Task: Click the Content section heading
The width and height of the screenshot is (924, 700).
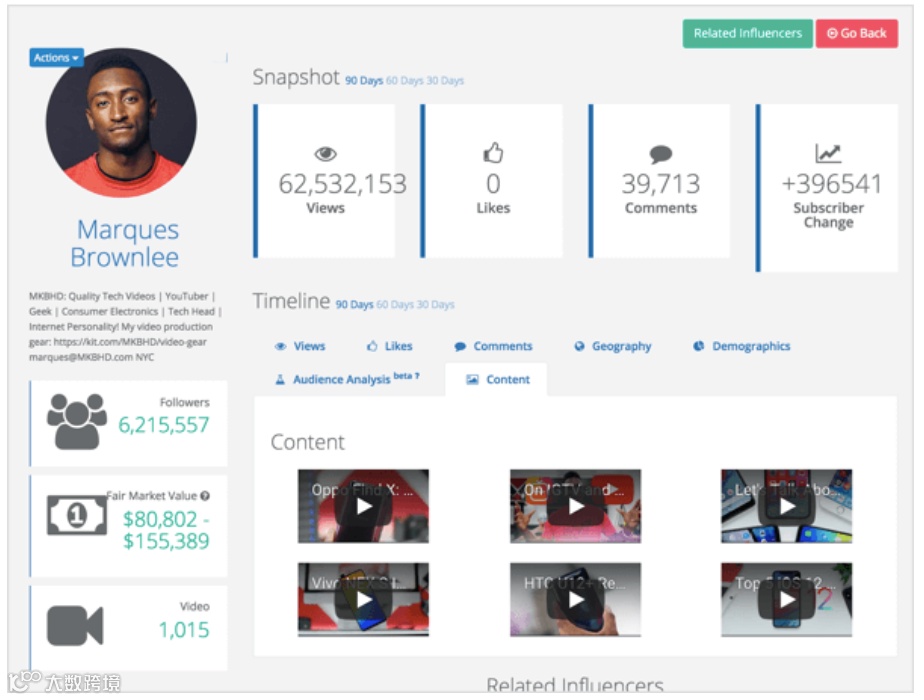Action: point(308,442)
